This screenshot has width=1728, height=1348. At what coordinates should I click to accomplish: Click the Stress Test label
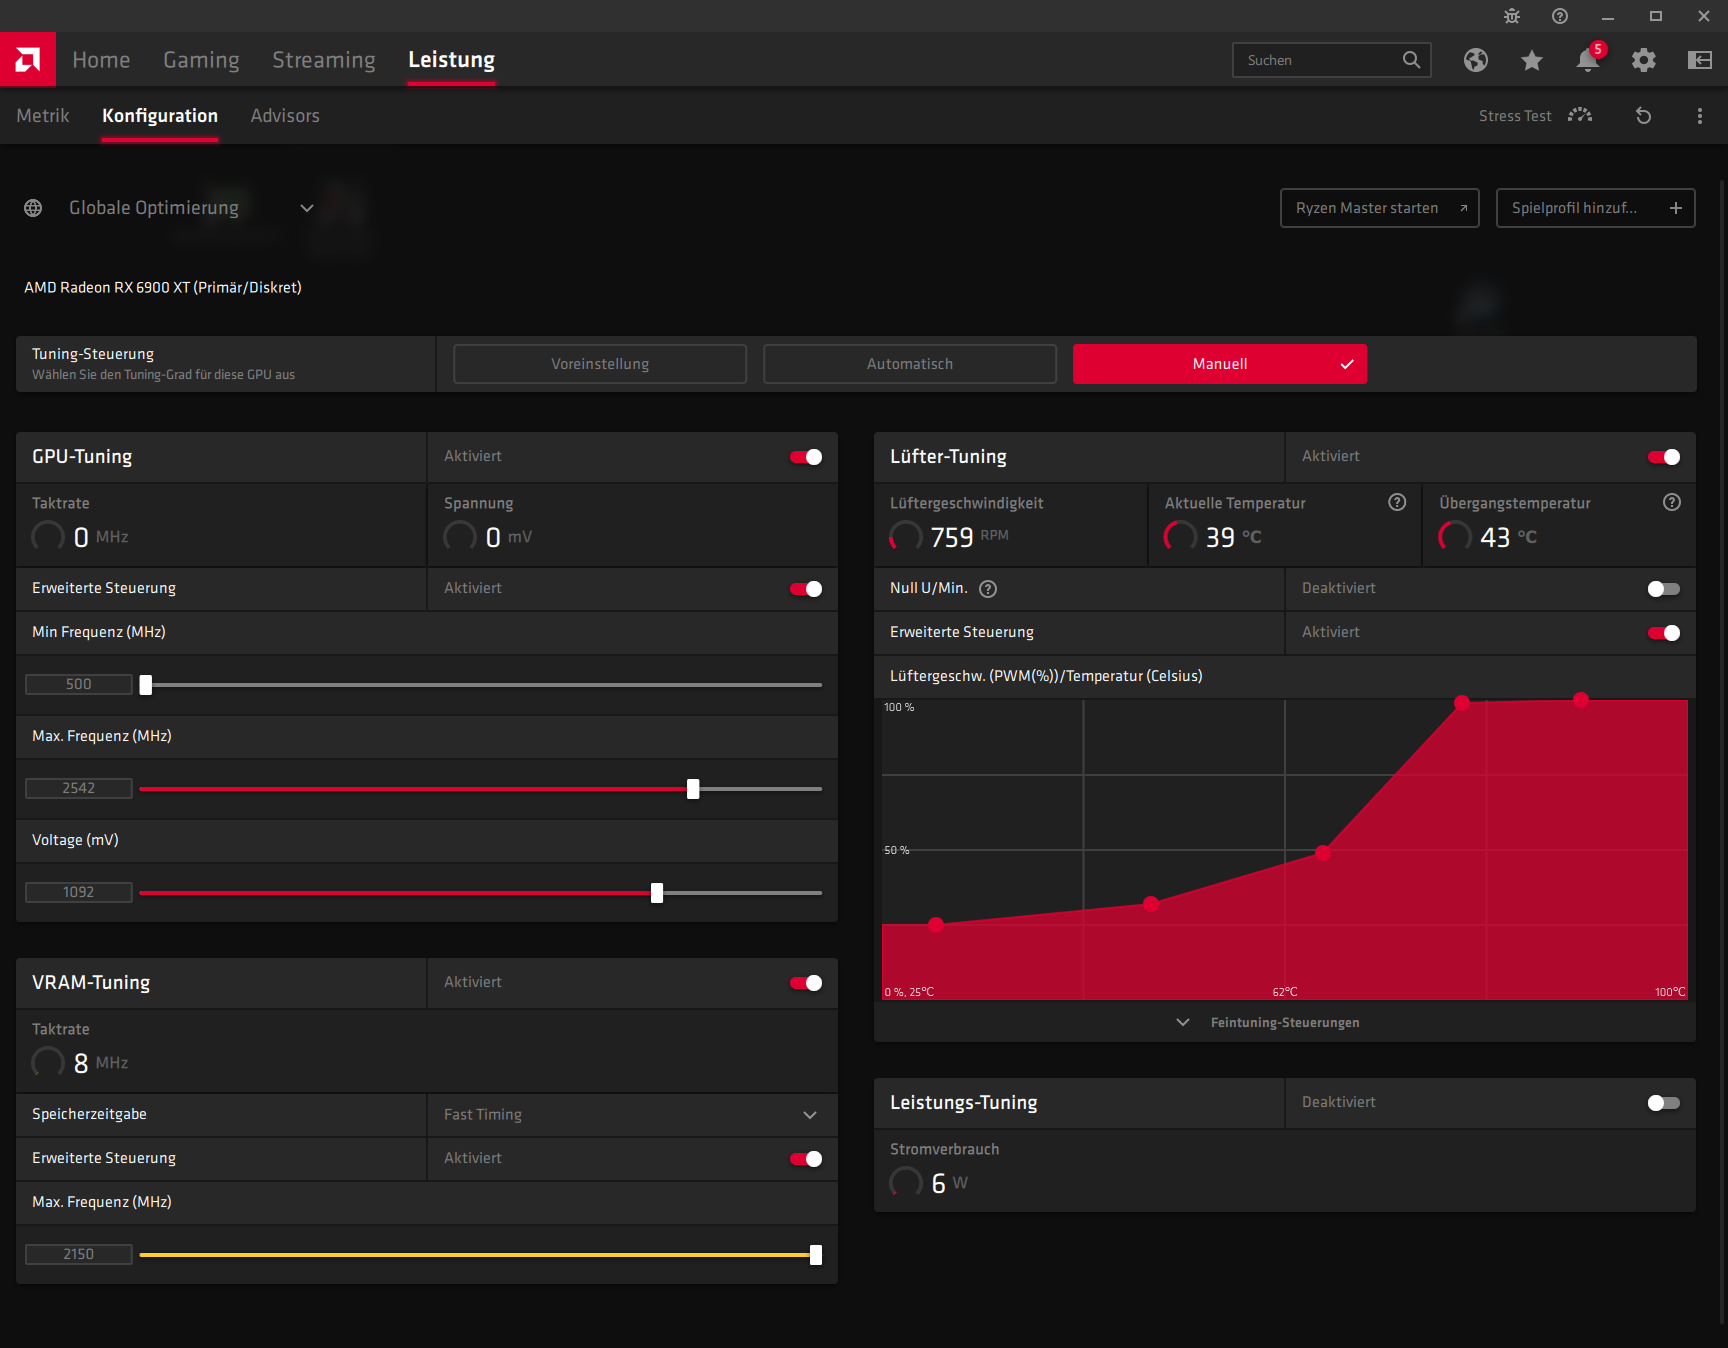click(x=1515, y=116)
